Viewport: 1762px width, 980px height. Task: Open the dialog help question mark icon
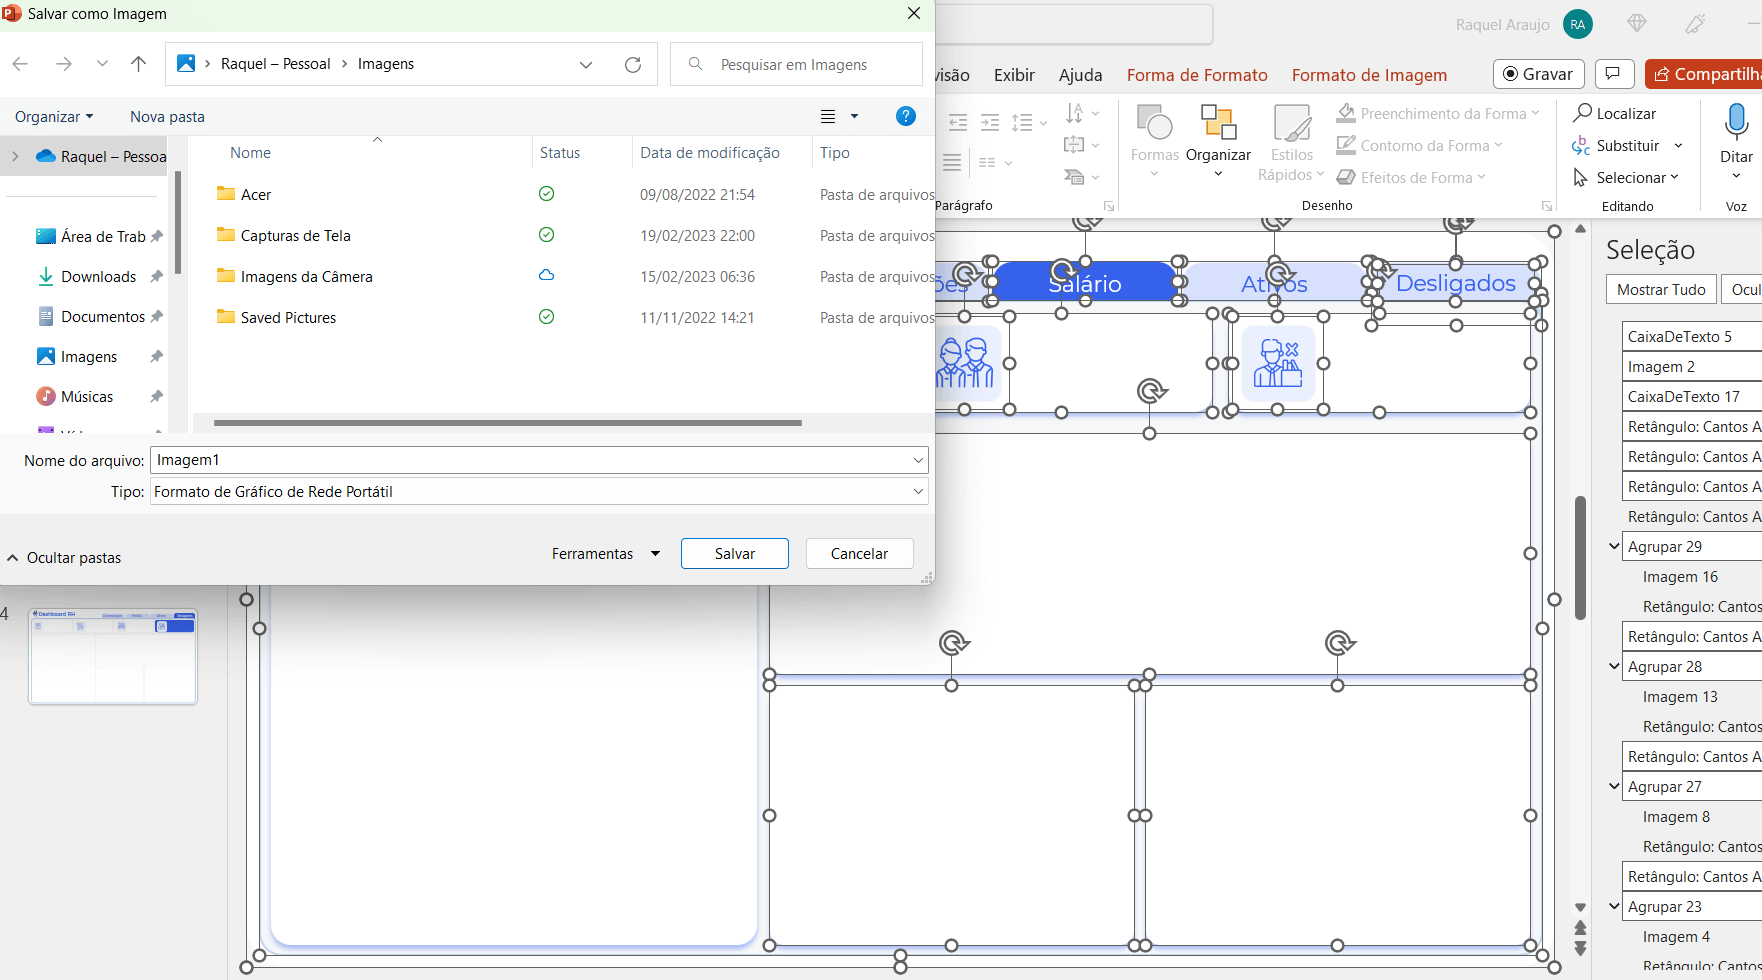coord(906,116)
